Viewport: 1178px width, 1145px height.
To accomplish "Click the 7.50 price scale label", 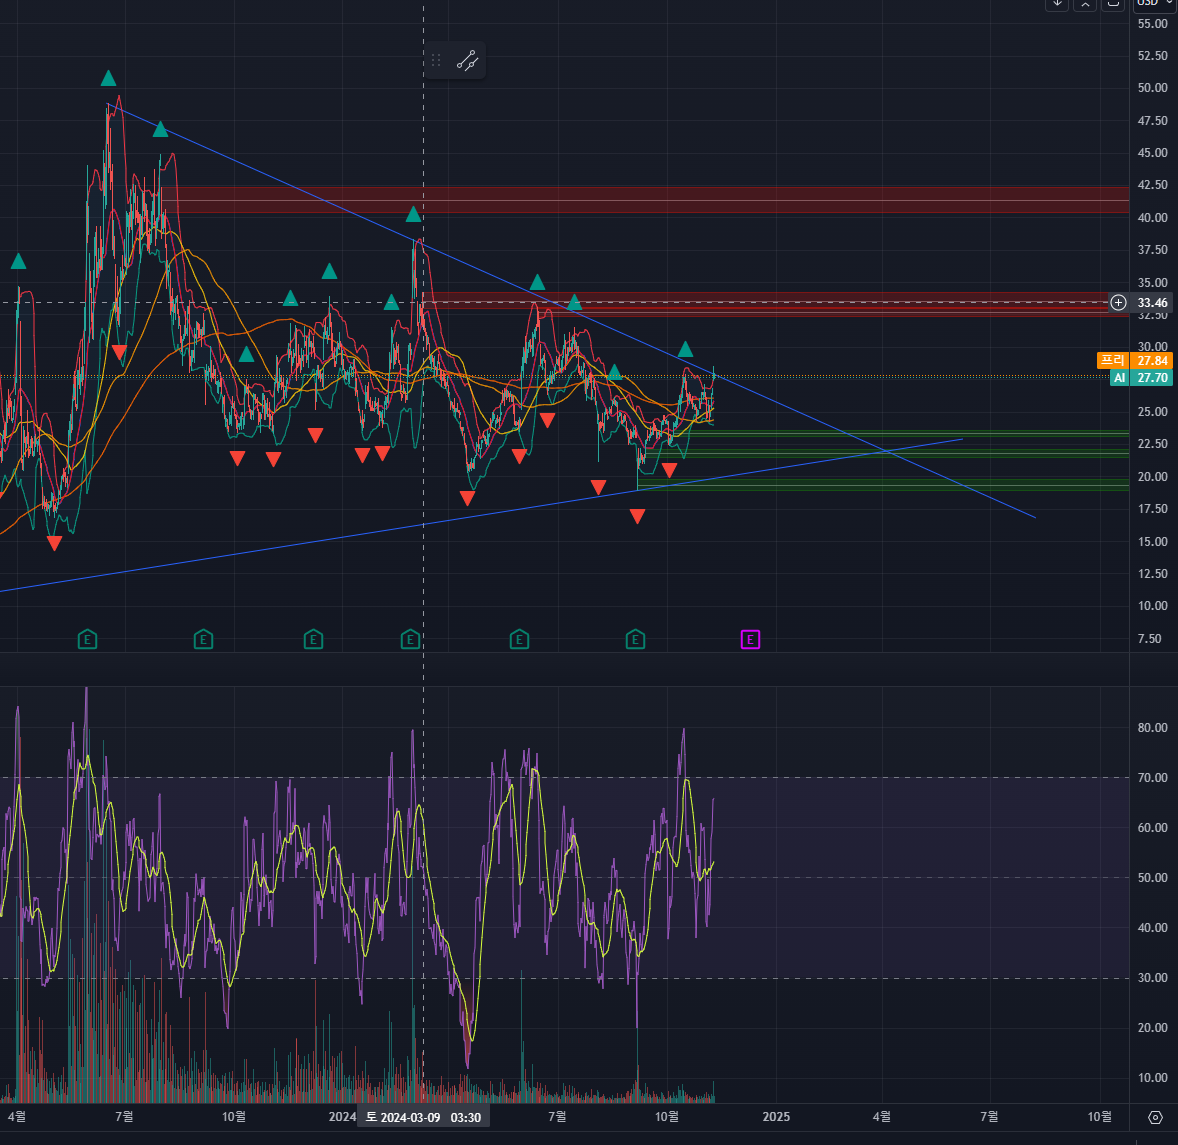I will tap(1149, 638).
